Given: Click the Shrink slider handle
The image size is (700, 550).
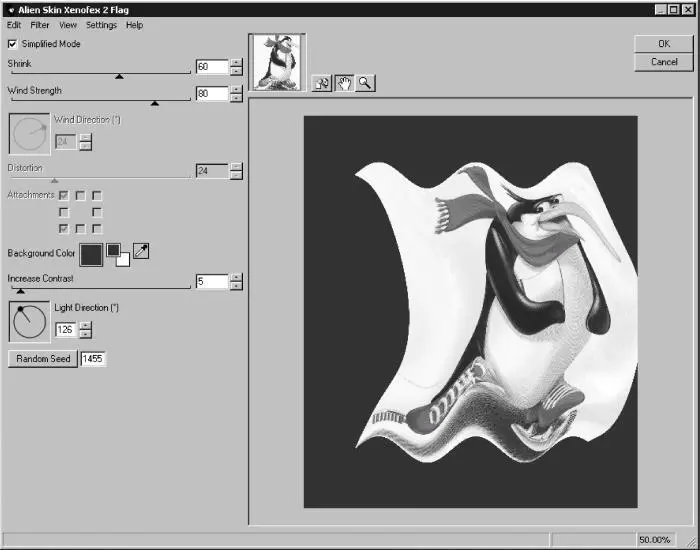Looking at the screenshot, I should [x=119, y=77].
